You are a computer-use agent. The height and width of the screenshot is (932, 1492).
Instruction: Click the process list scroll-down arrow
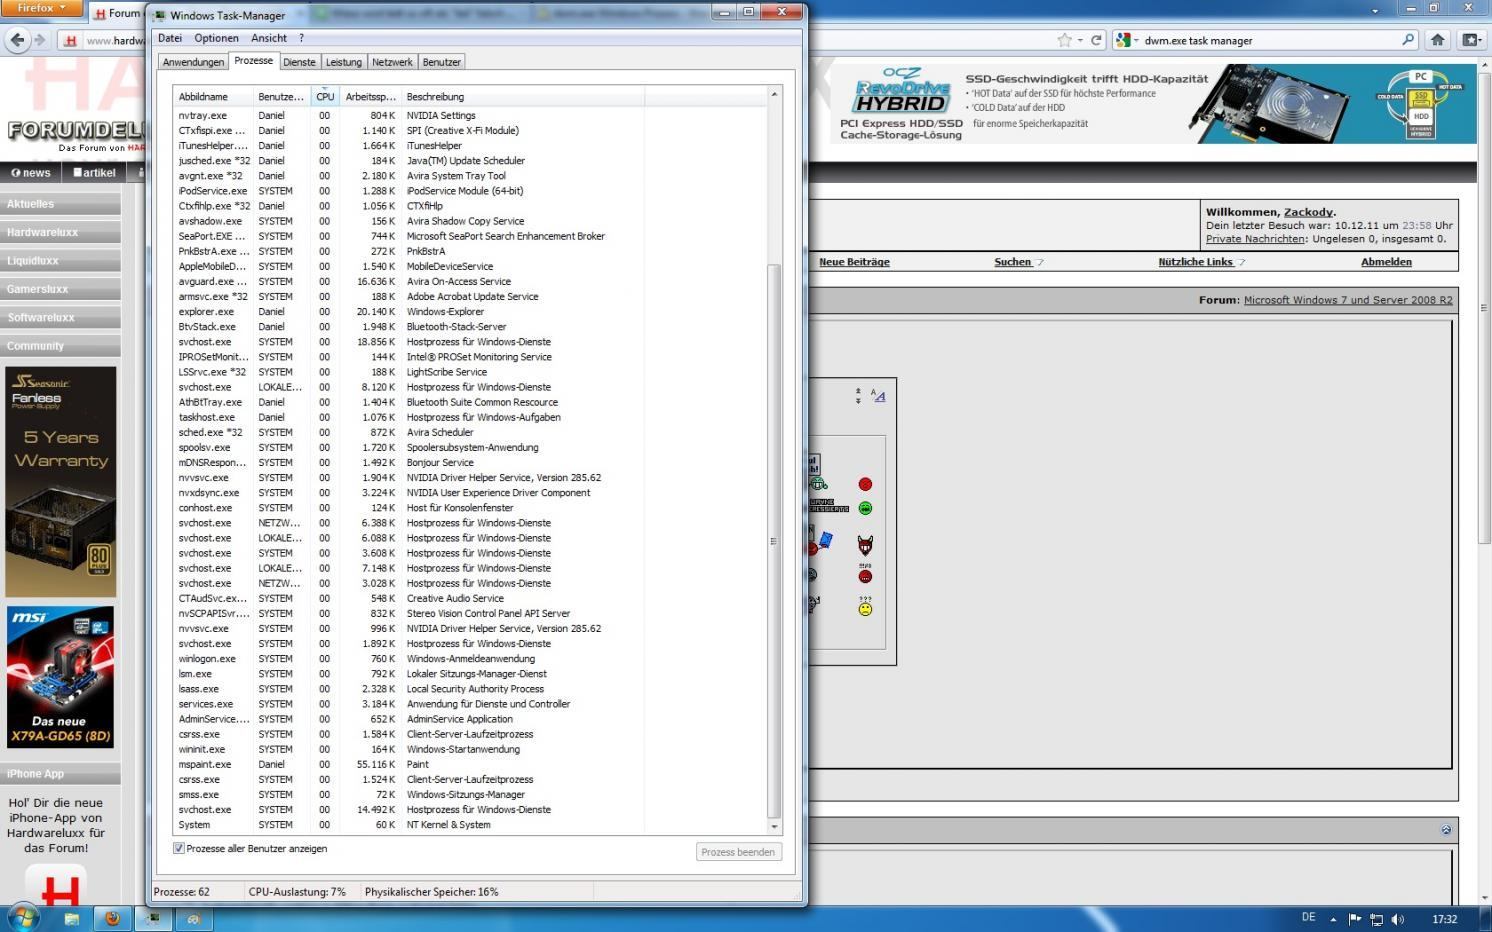point(773,826)
